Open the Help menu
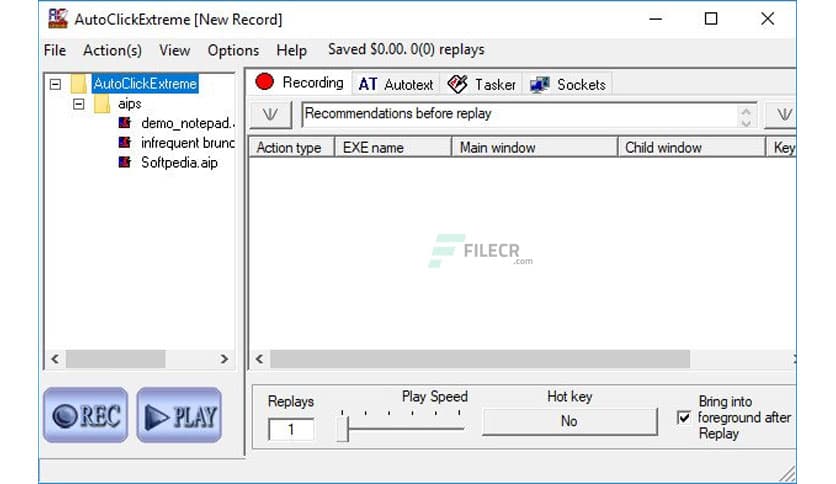Viewport: 836px width, 484px height. pos(291,50)
